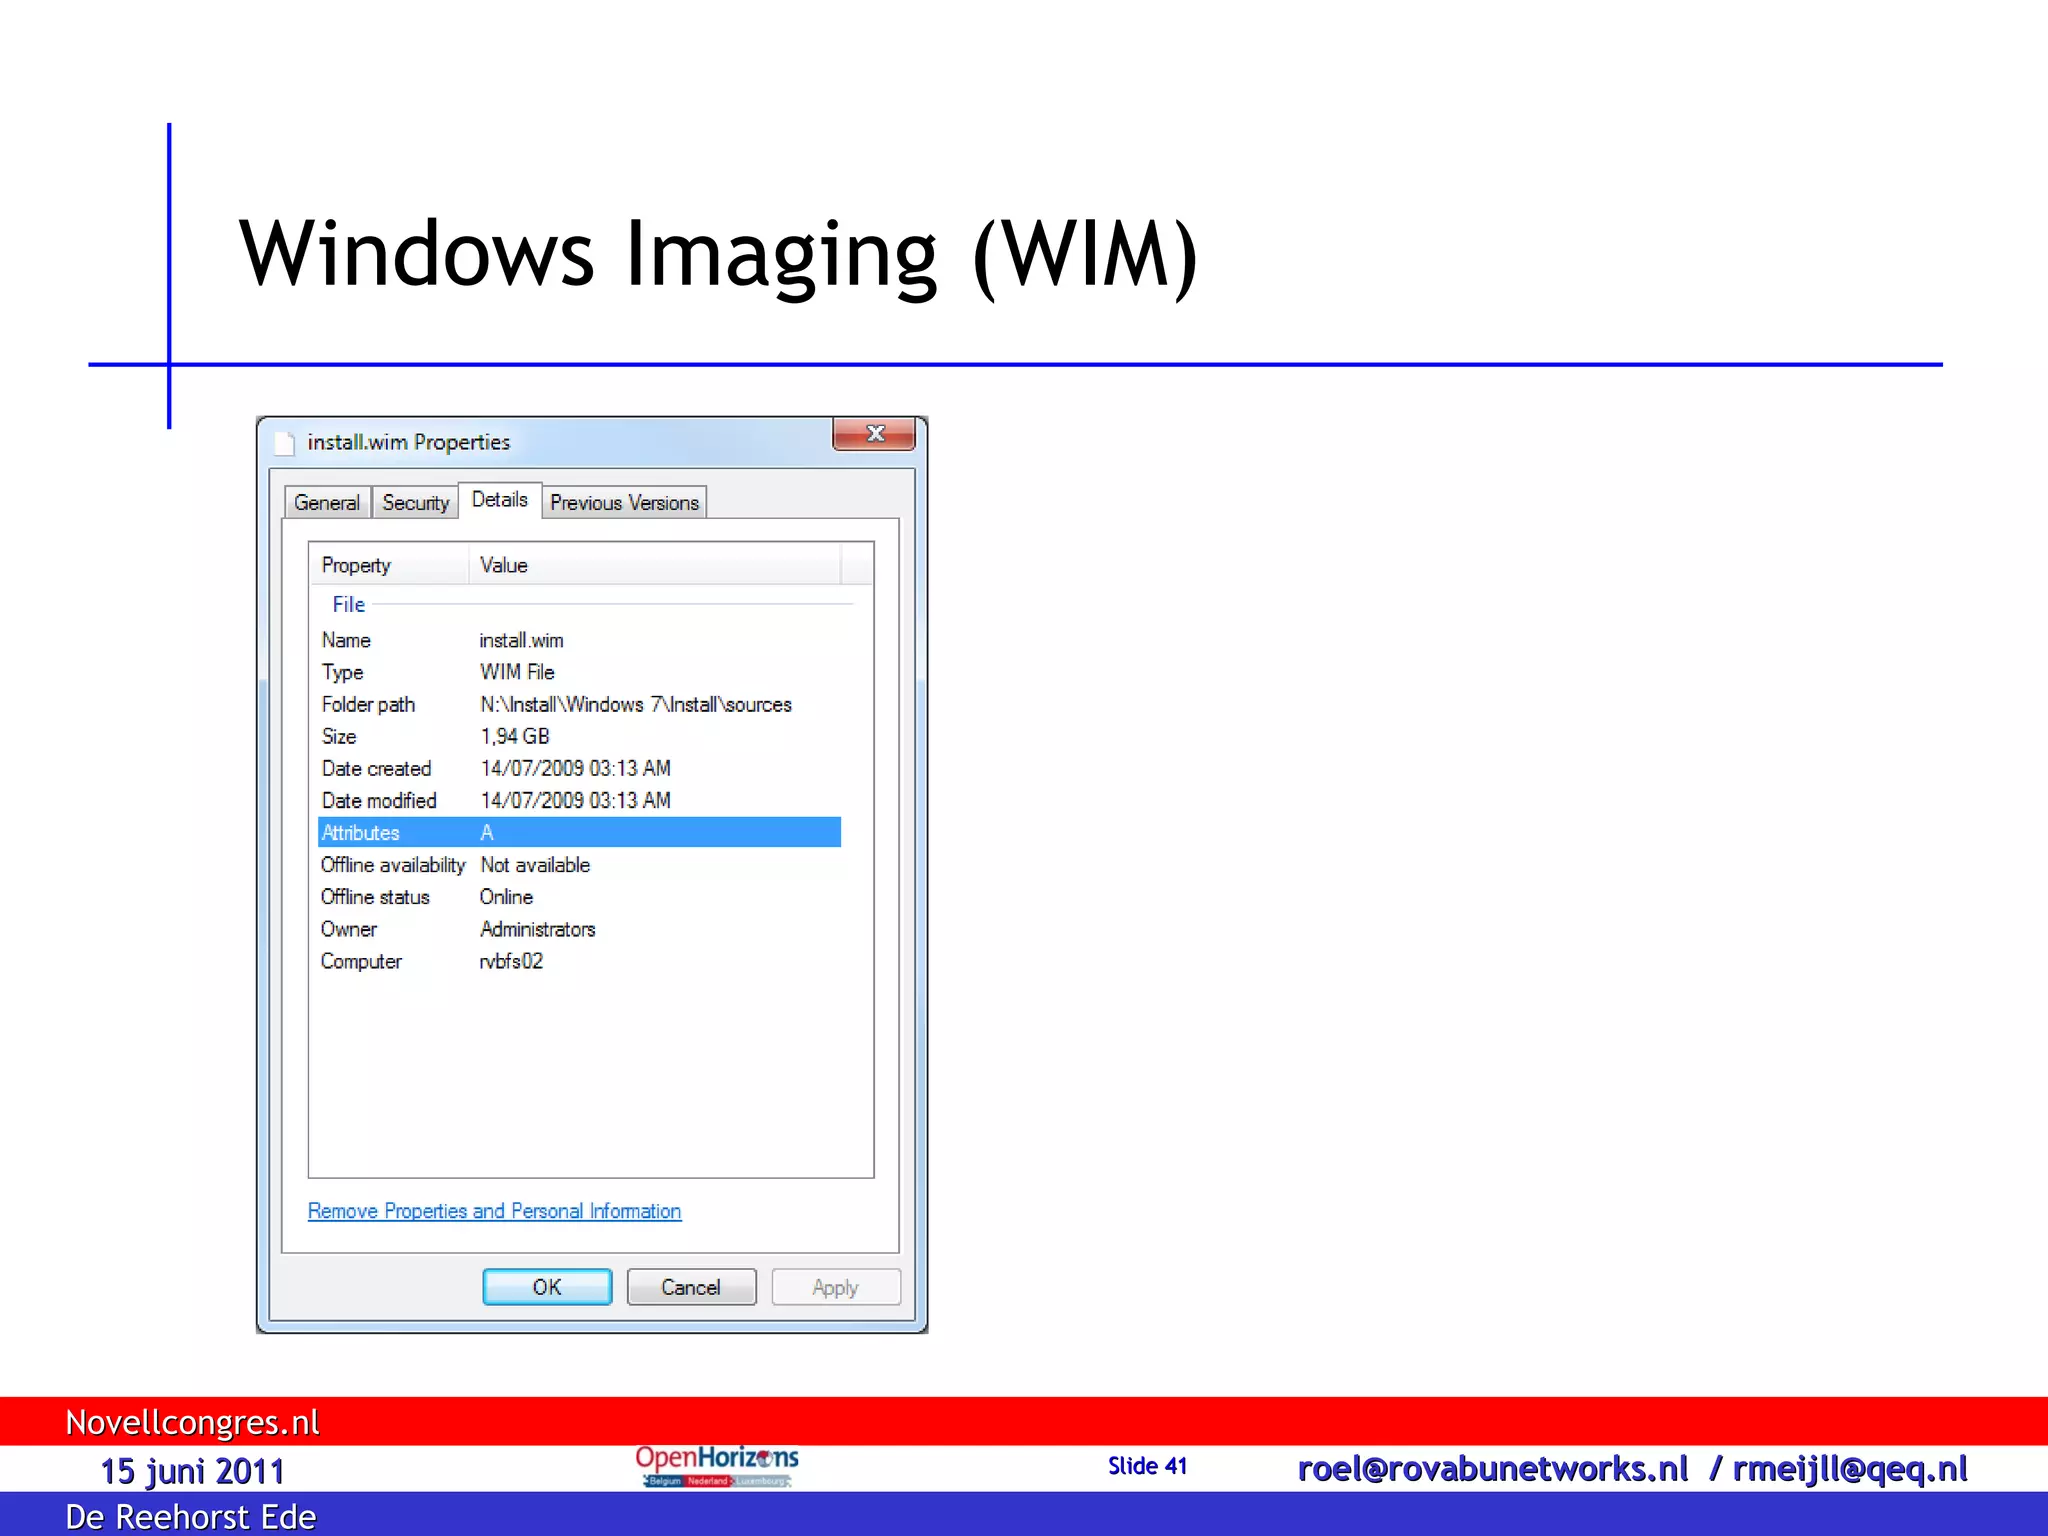Click the Windows Imaging (WIM) slide title
The image size is (2048, 1536).
tap(718, 255)
